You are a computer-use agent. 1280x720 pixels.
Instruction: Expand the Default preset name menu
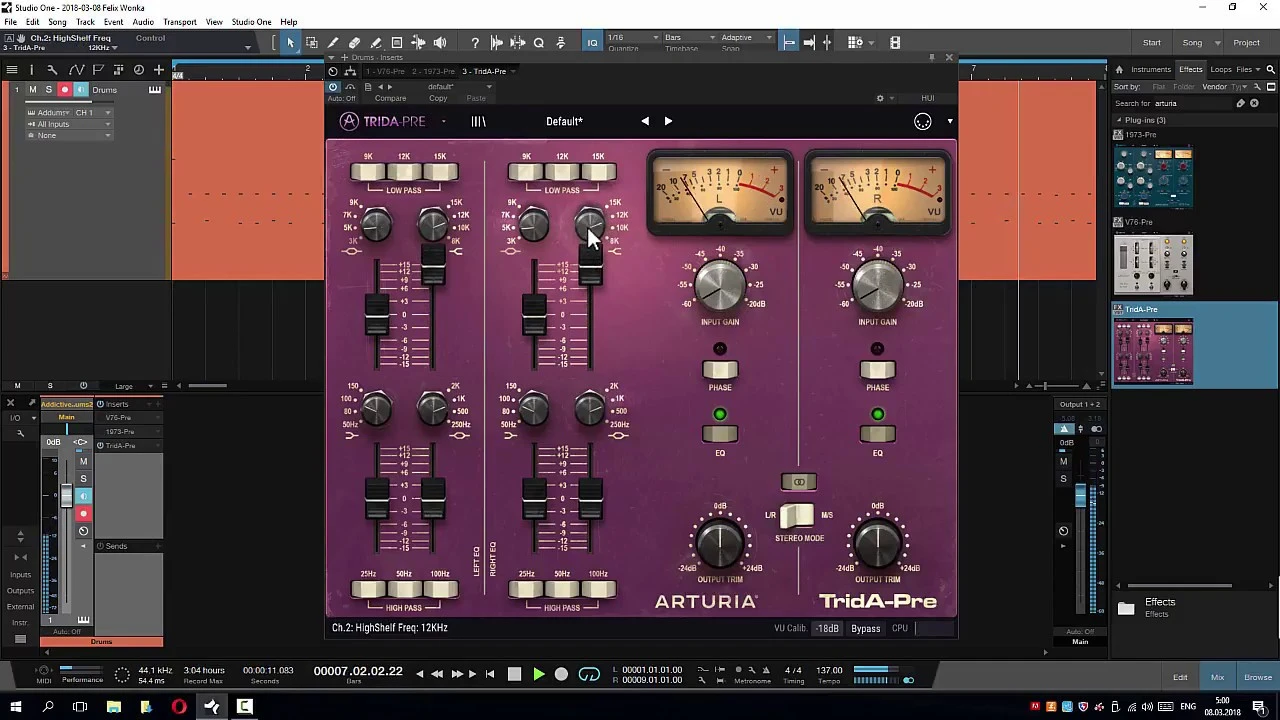click(564, 122)
